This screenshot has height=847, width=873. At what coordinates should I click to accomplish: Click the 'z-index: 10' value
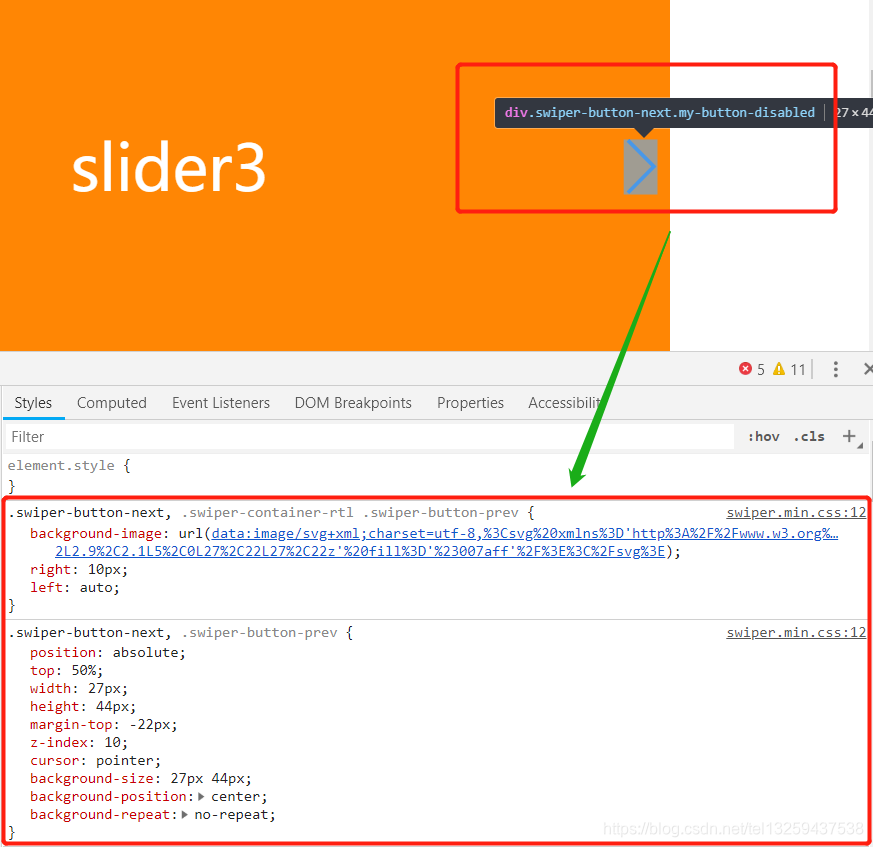click(x=113, y=742)
